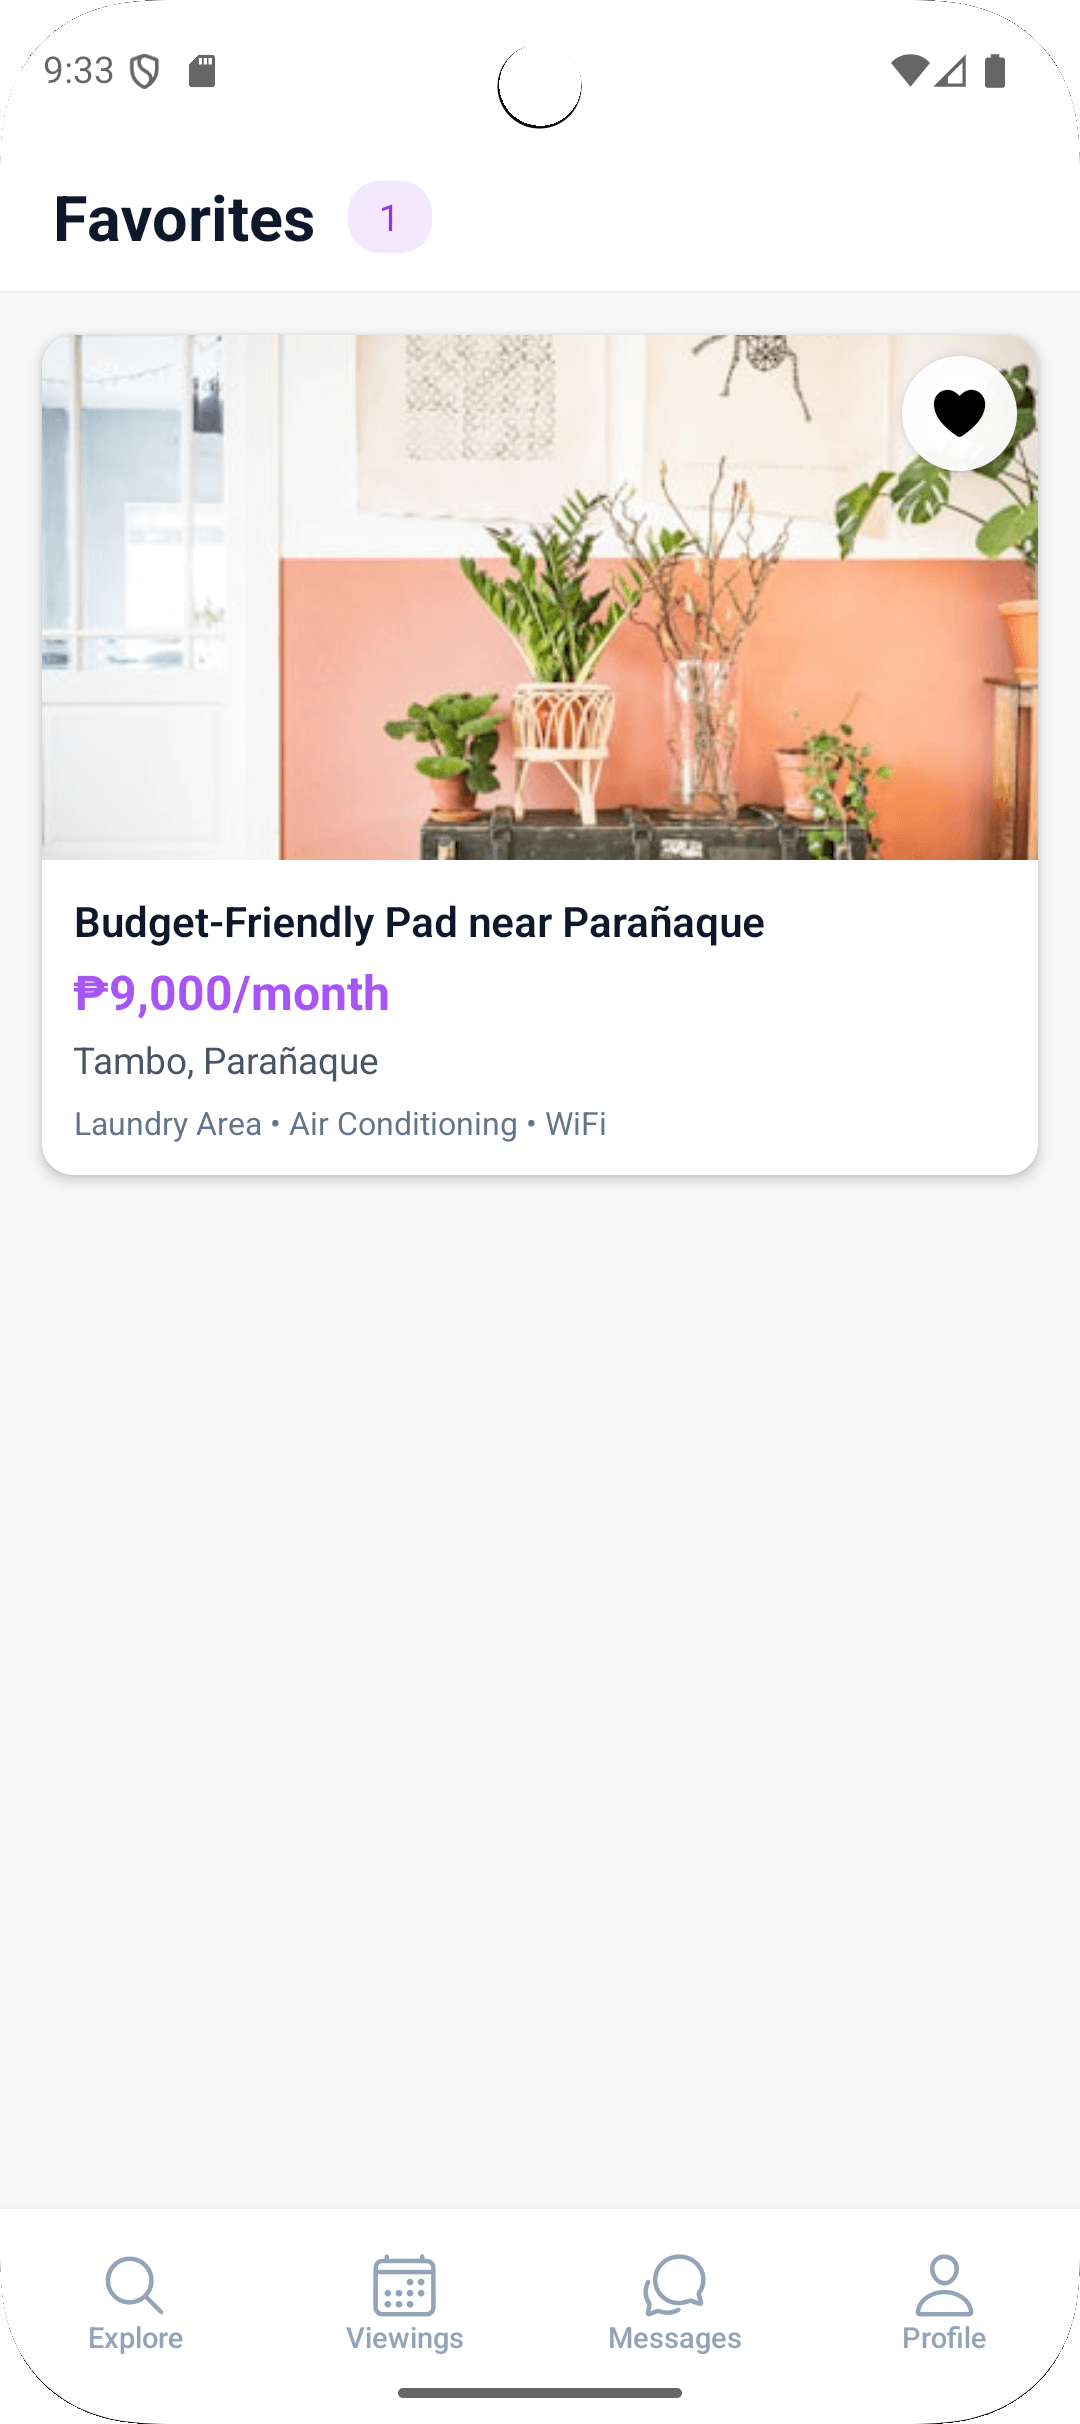Click the SD card status icon
Image resolution: width=1080 pixels, height=2424 pixels.
click(203, 71)
